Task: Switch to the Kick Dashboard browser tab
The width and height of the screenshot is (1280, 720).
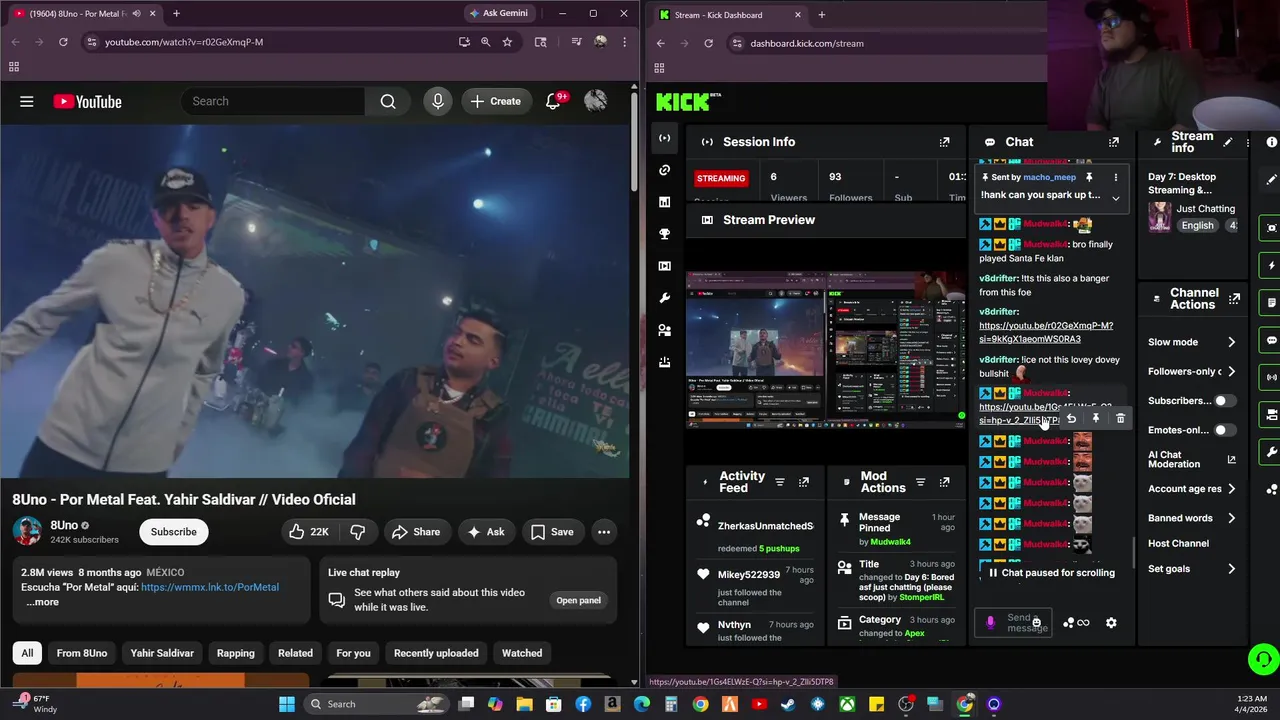Action: point(727,15)
